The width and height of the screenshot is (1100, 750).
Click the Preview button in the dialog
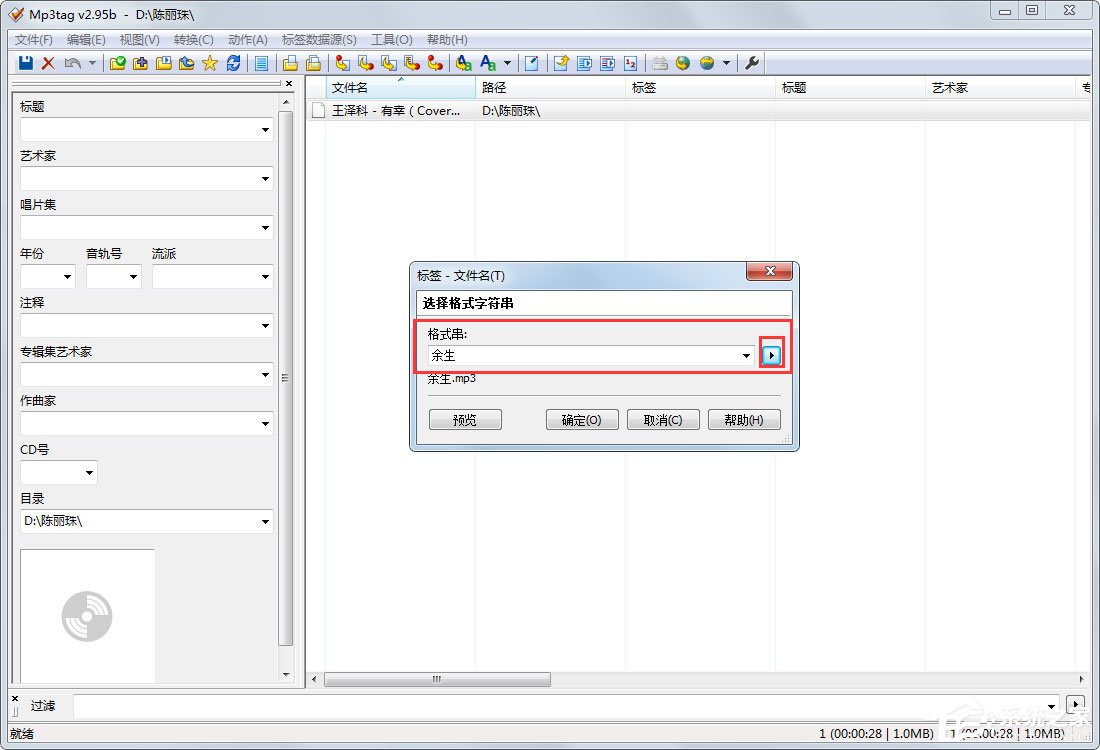click(464, 419)
